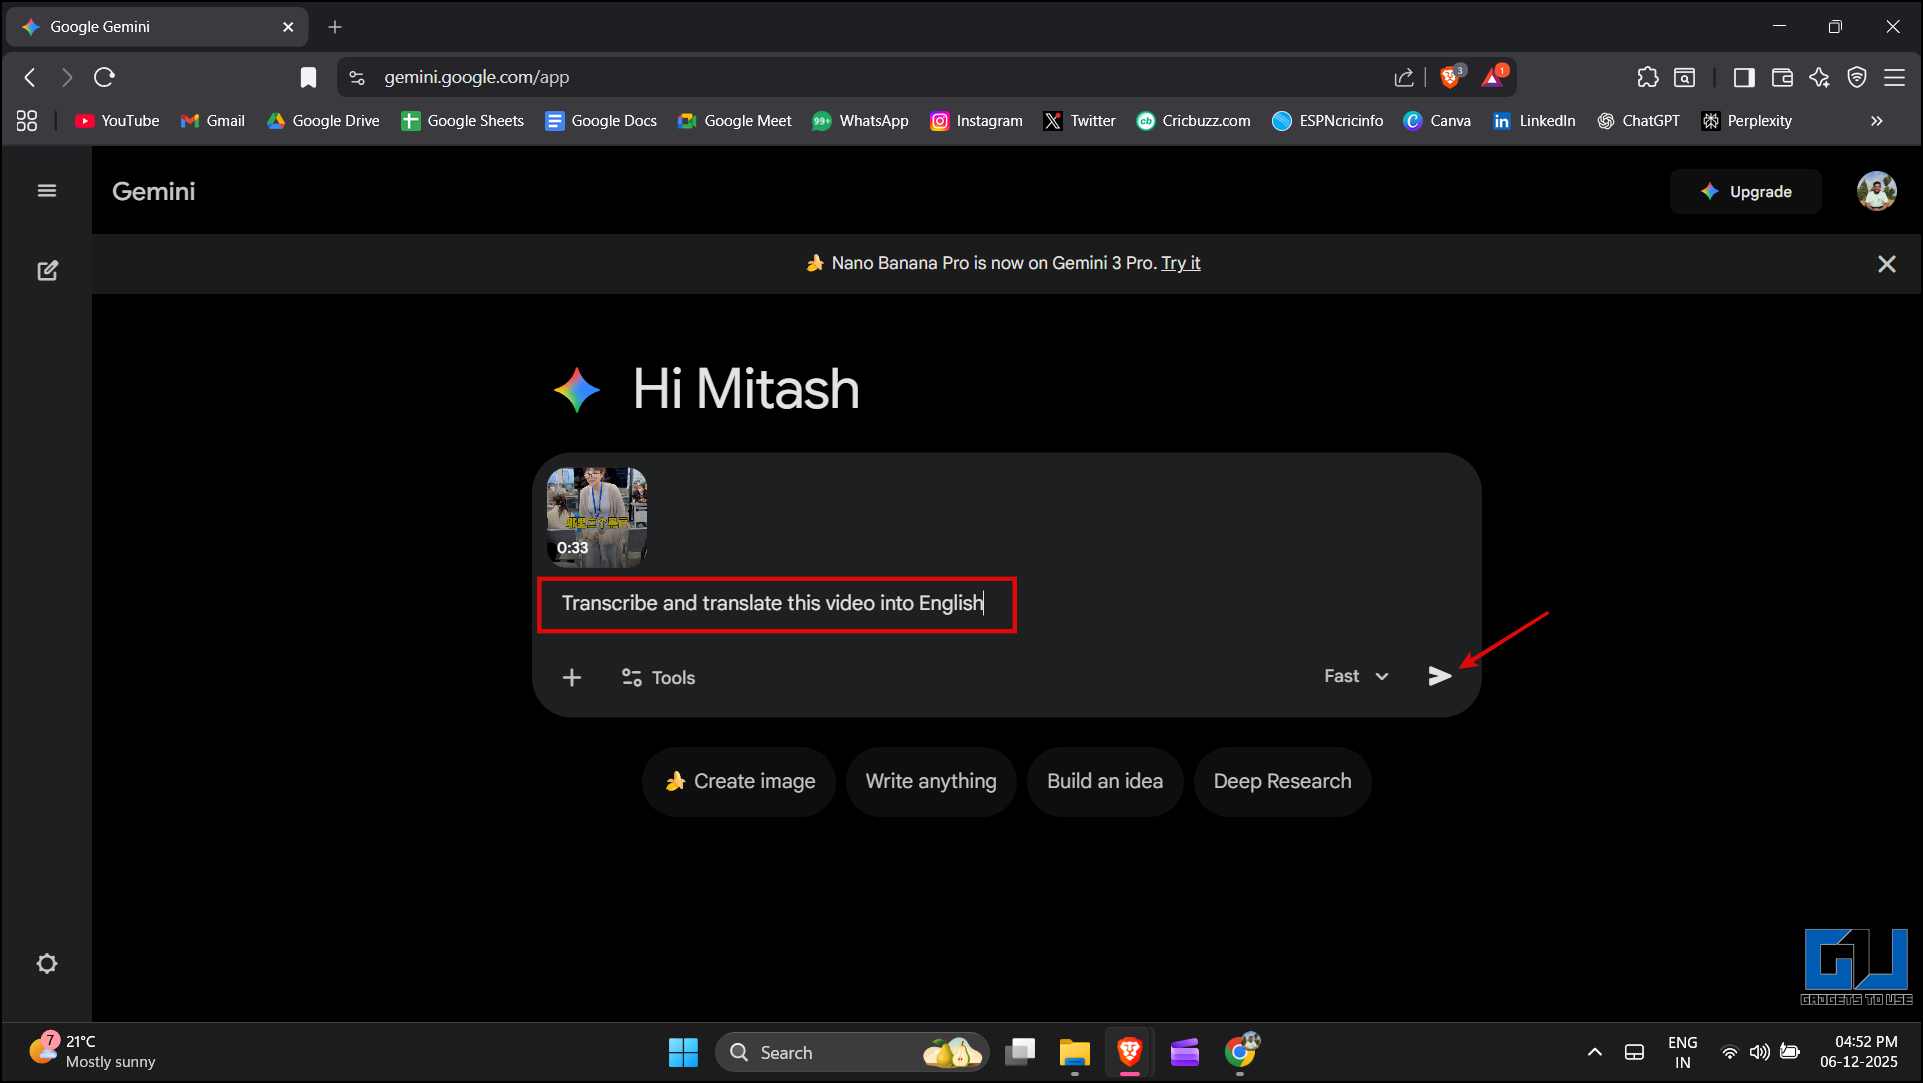The image size is (1923, 1083).
Task: Open the uploaded 0:33 video thumbnail
Action: (596, 517)
